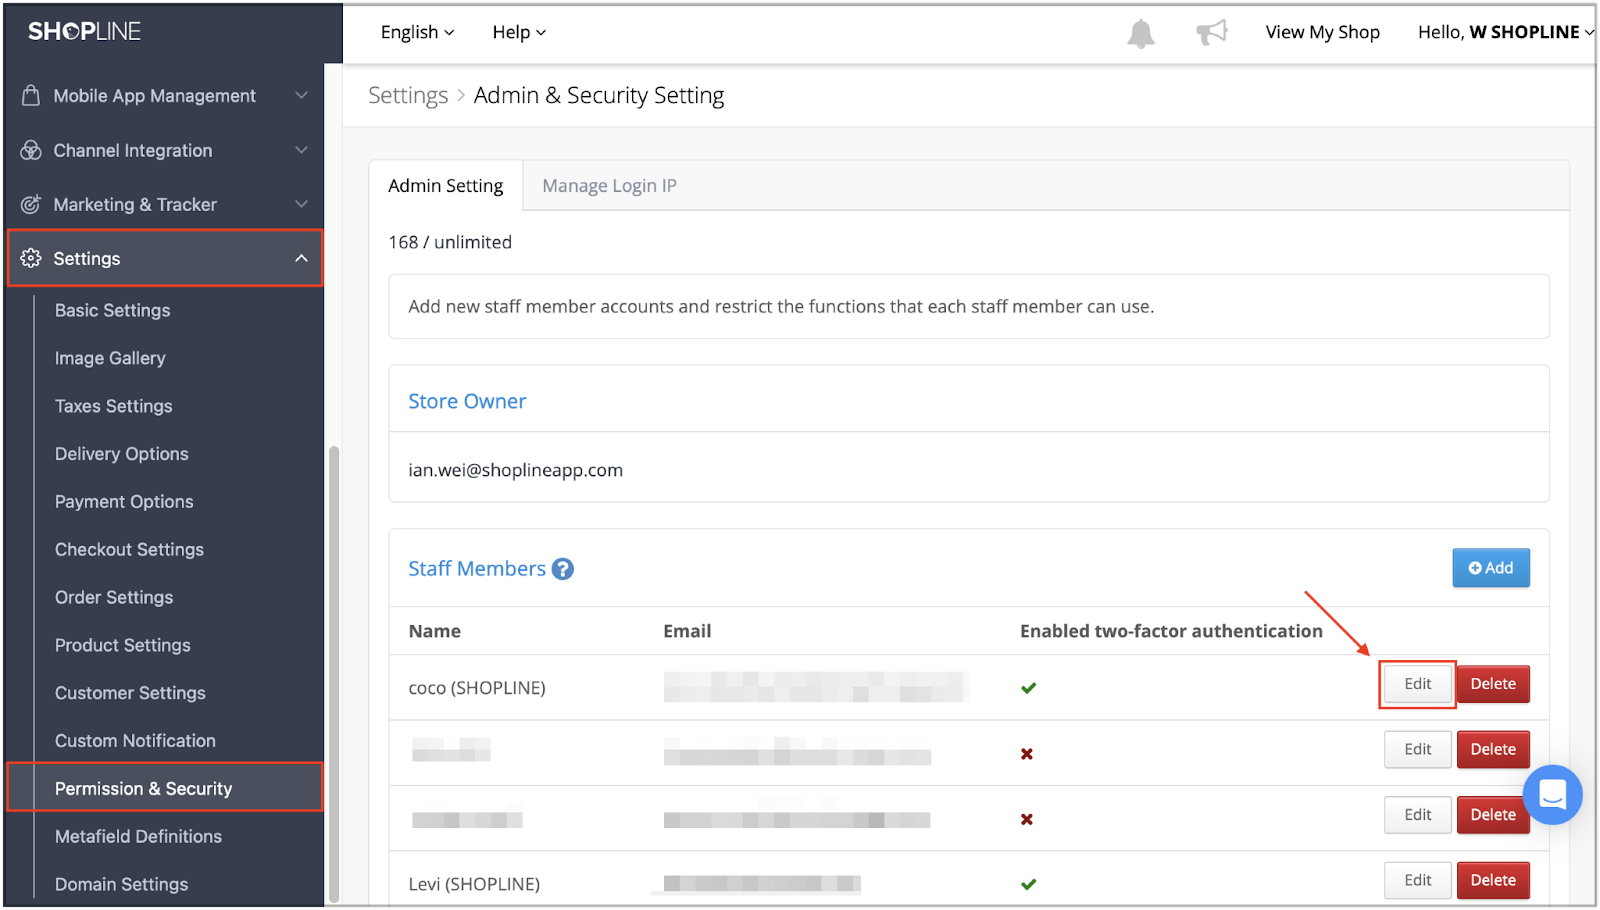Image resolution: width=1600 pixels, height=910 pixels.
Task: Open Metafield Definitions in the sidebar
Action: pos(138,836)
